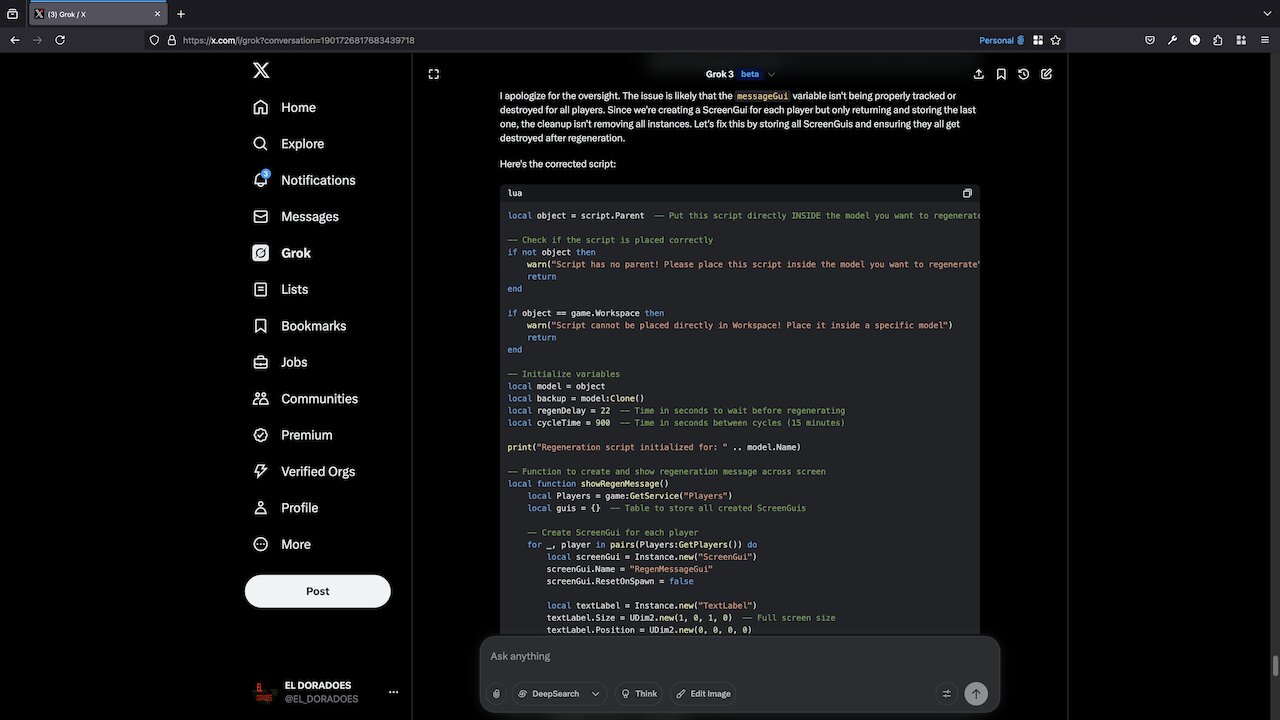The width and height of the screenshot is (1280, 720).
Task: Open the wrench developer tools icon
Action: click(1172, 40)
